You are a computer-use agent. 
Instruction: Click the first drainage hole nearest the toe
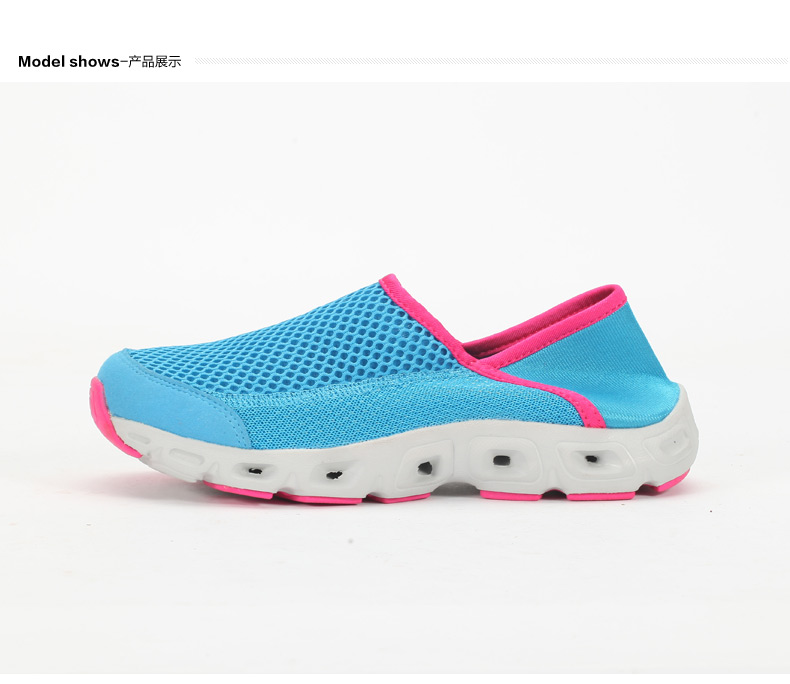point(255,471)
